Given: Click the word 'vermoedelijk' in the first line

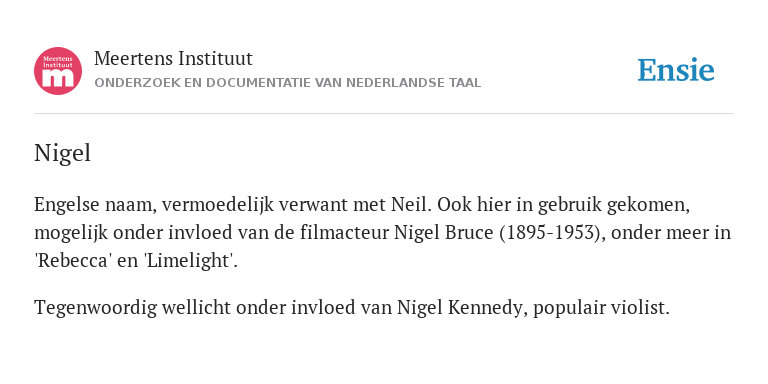Looking at the screenshot, I should click(218, 205).
